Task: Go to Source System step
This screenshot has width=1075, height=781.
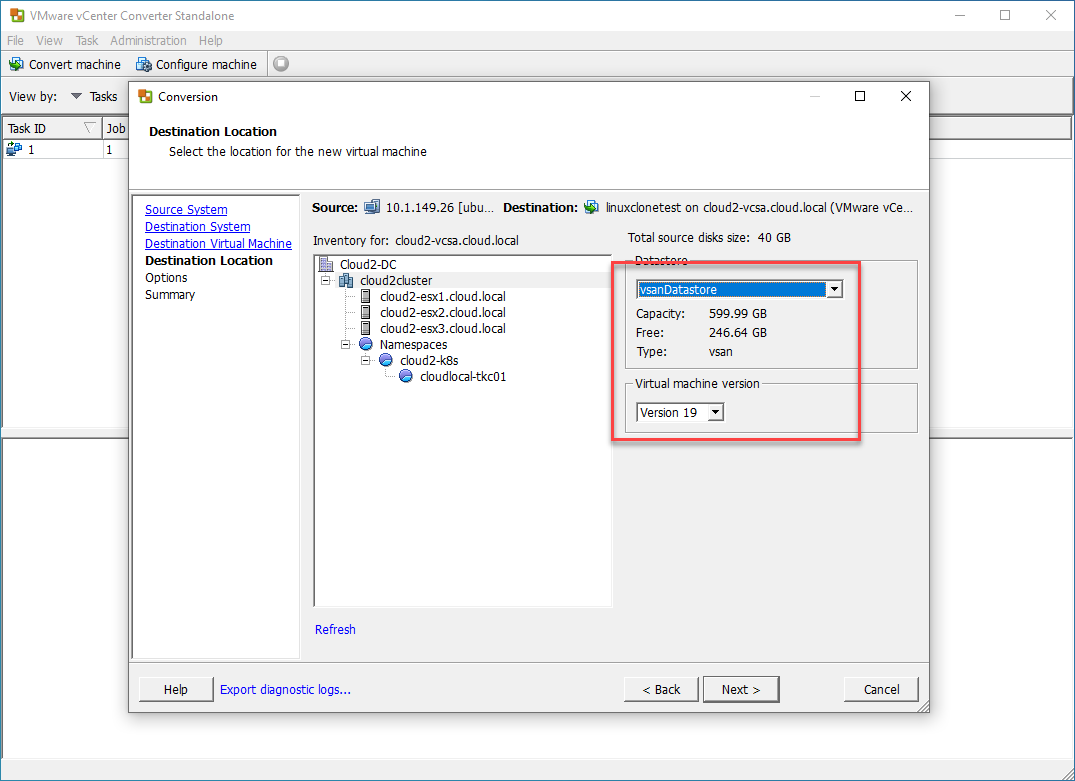Action: pos(186,210)
